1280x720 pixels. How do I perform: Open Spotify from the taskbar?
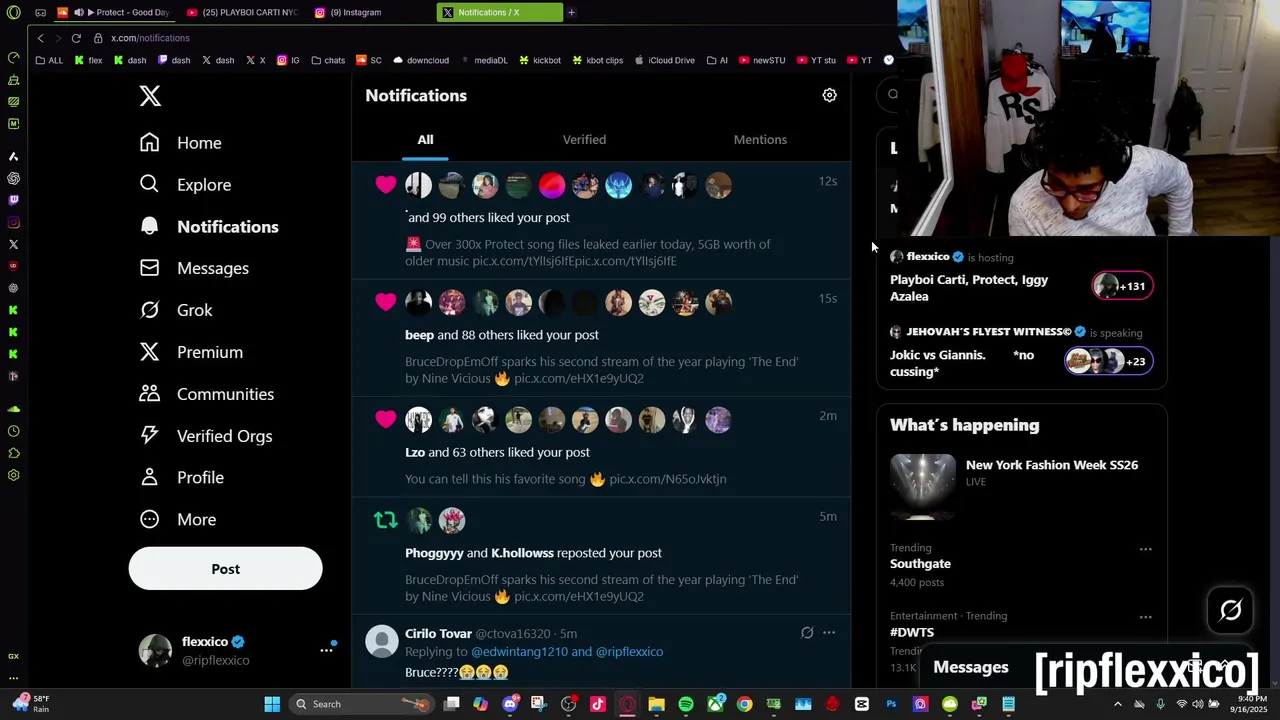pyautogui.click(x=686, y=704)
